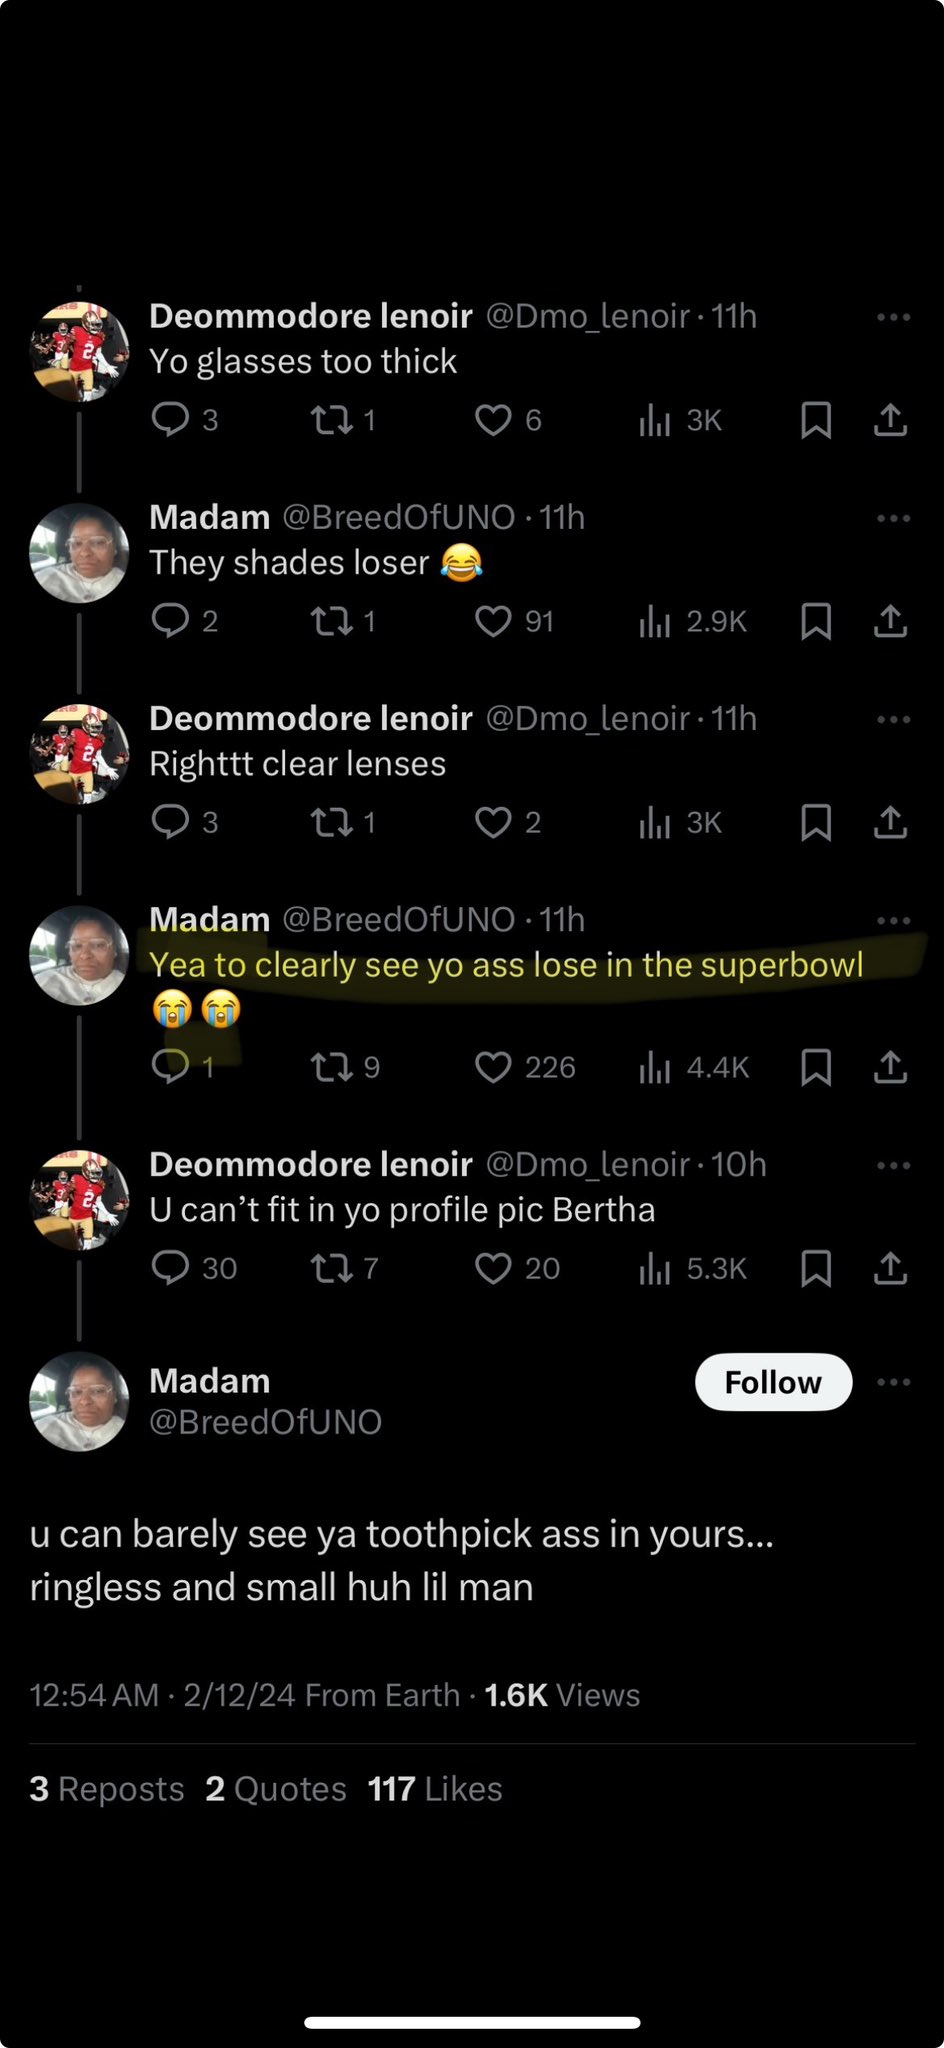This screenshot has width=944, height=2048.
Task: View the 117 Likes list
Action: (435, 1789)
